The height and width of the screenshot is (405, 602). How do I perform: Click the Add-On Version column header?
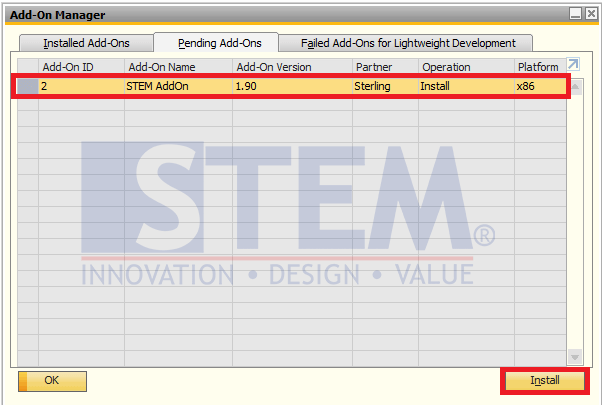coord(293,67)
